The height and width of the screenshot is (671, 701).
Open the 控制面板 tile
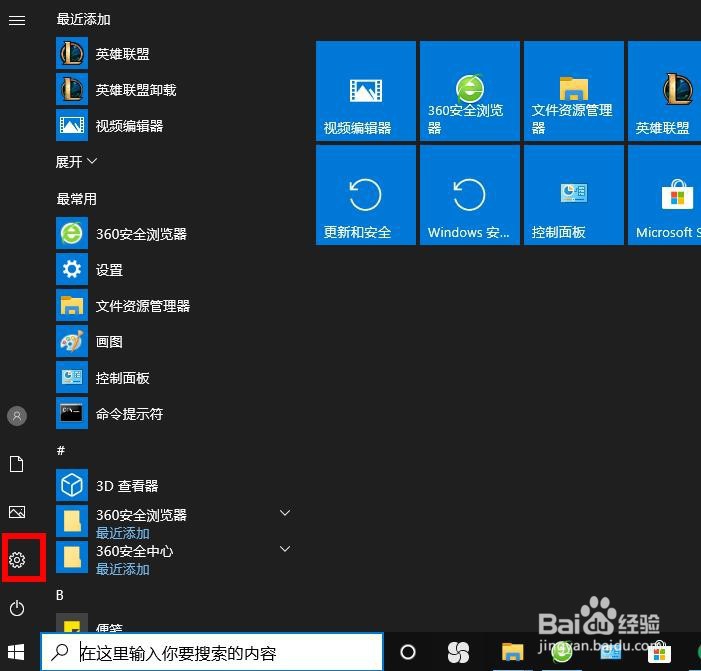(x=574, y=195)
